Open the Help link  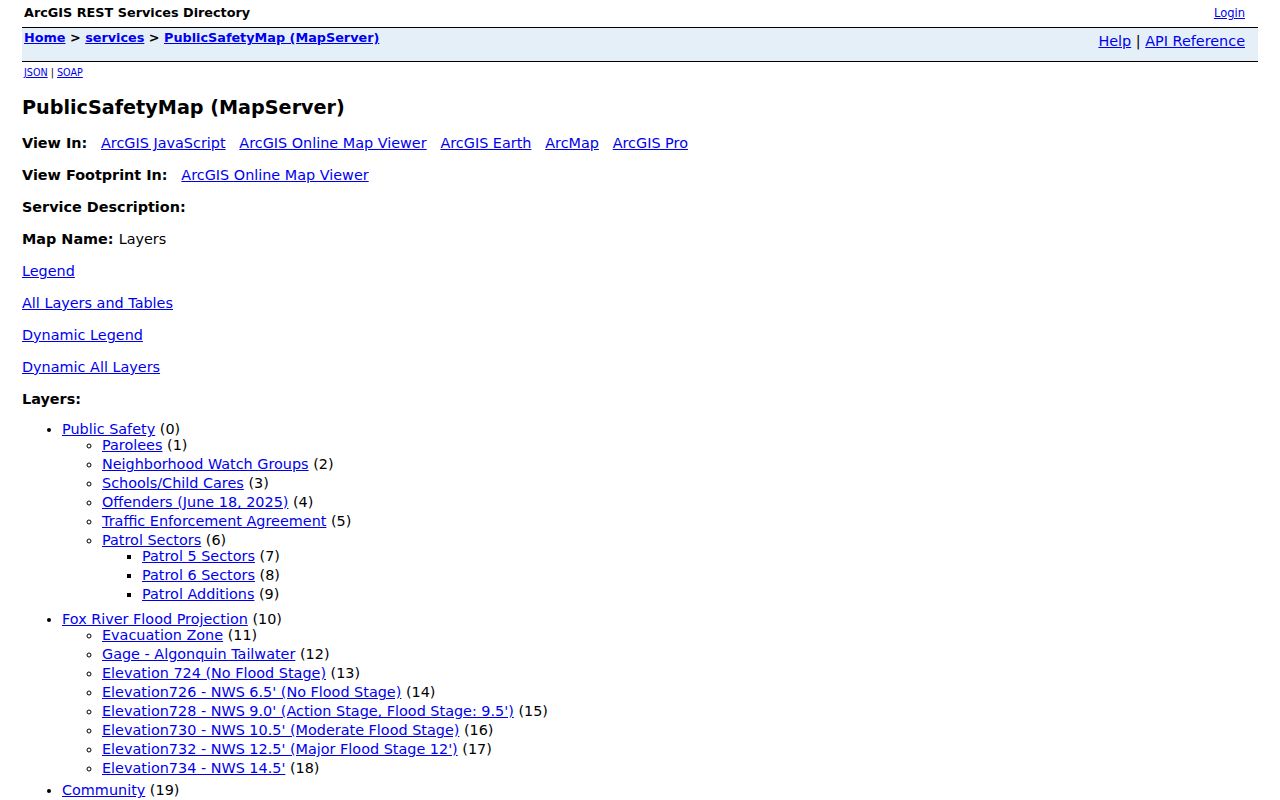point(1114,41)
